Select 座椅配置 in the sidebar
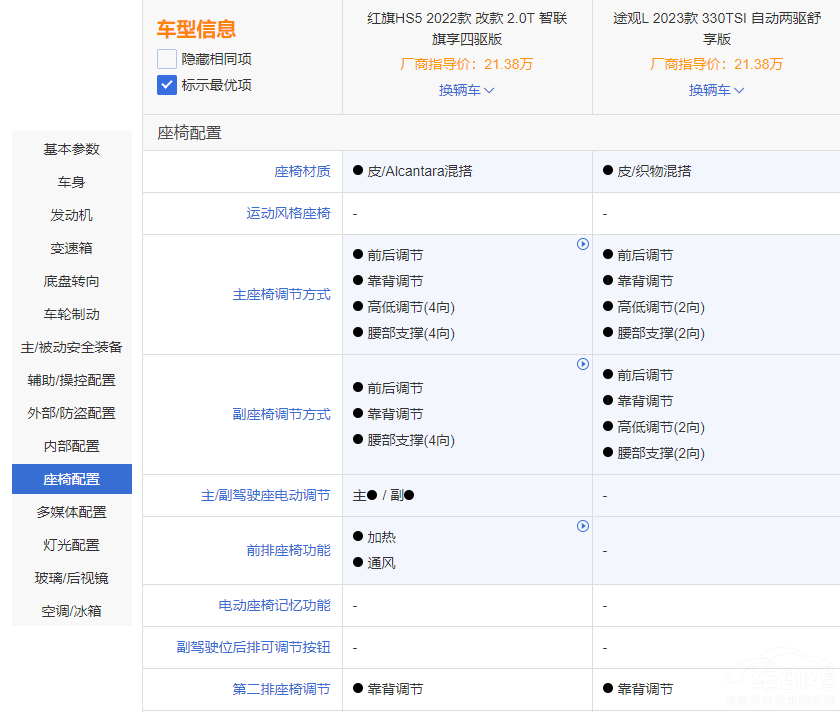The image size is (840, 712). tap(72, 479)
